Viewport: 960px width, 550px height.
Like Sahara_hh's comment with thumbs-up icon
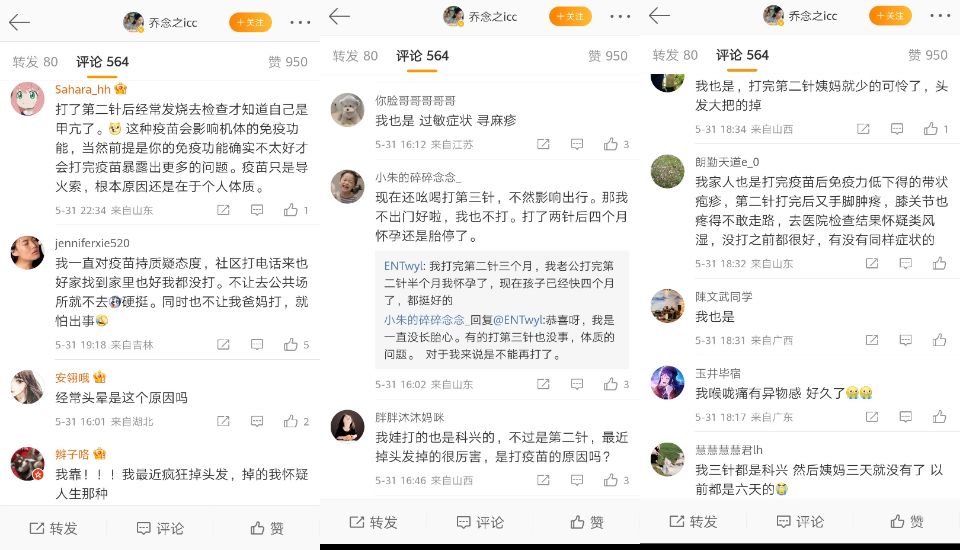(291, 210)
